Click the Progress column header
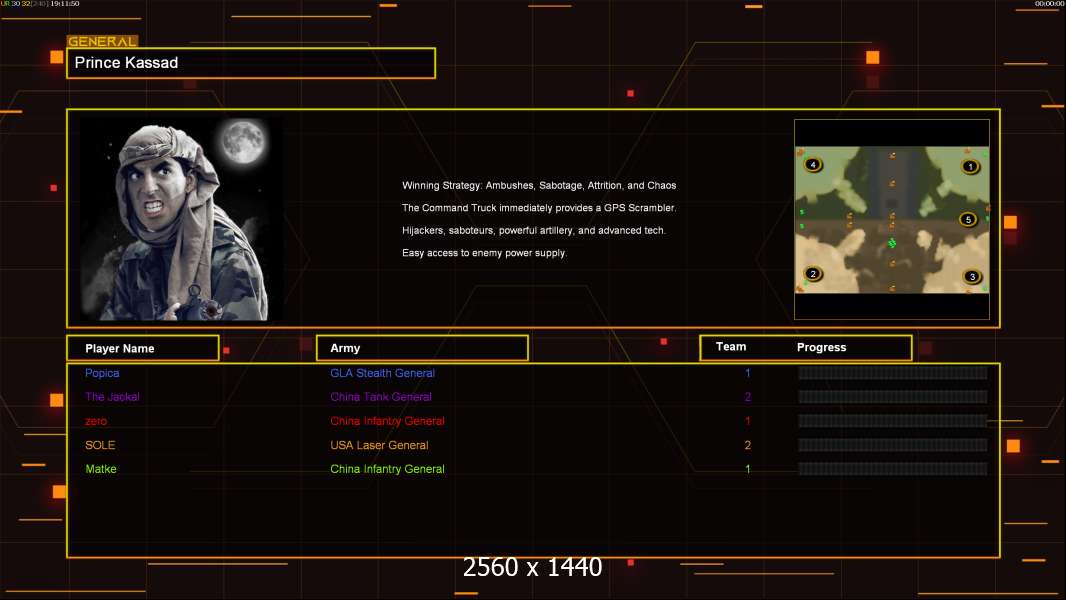1066x600 pixels. tap(821, 347)
